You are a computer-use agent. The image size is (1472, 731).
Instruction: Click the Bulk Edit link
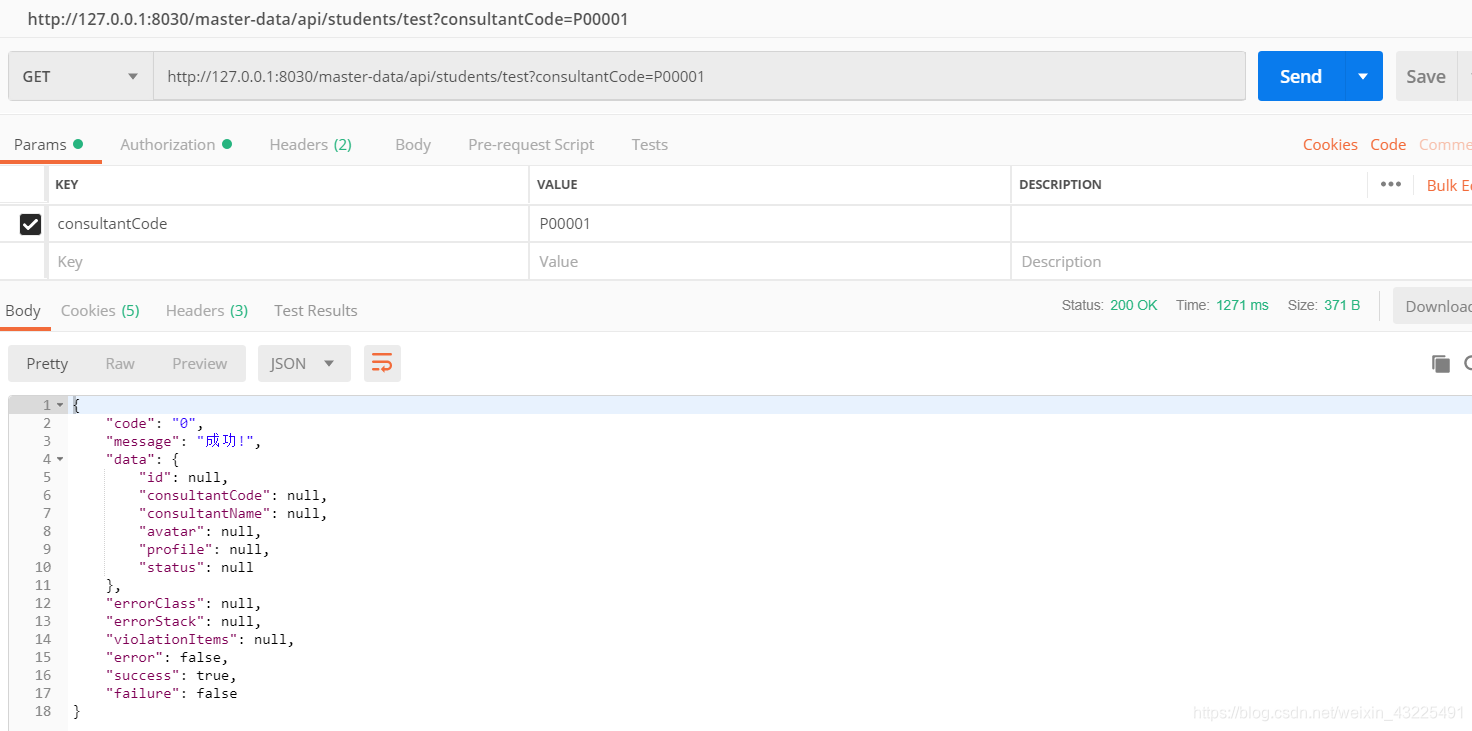pos(1449,185)
